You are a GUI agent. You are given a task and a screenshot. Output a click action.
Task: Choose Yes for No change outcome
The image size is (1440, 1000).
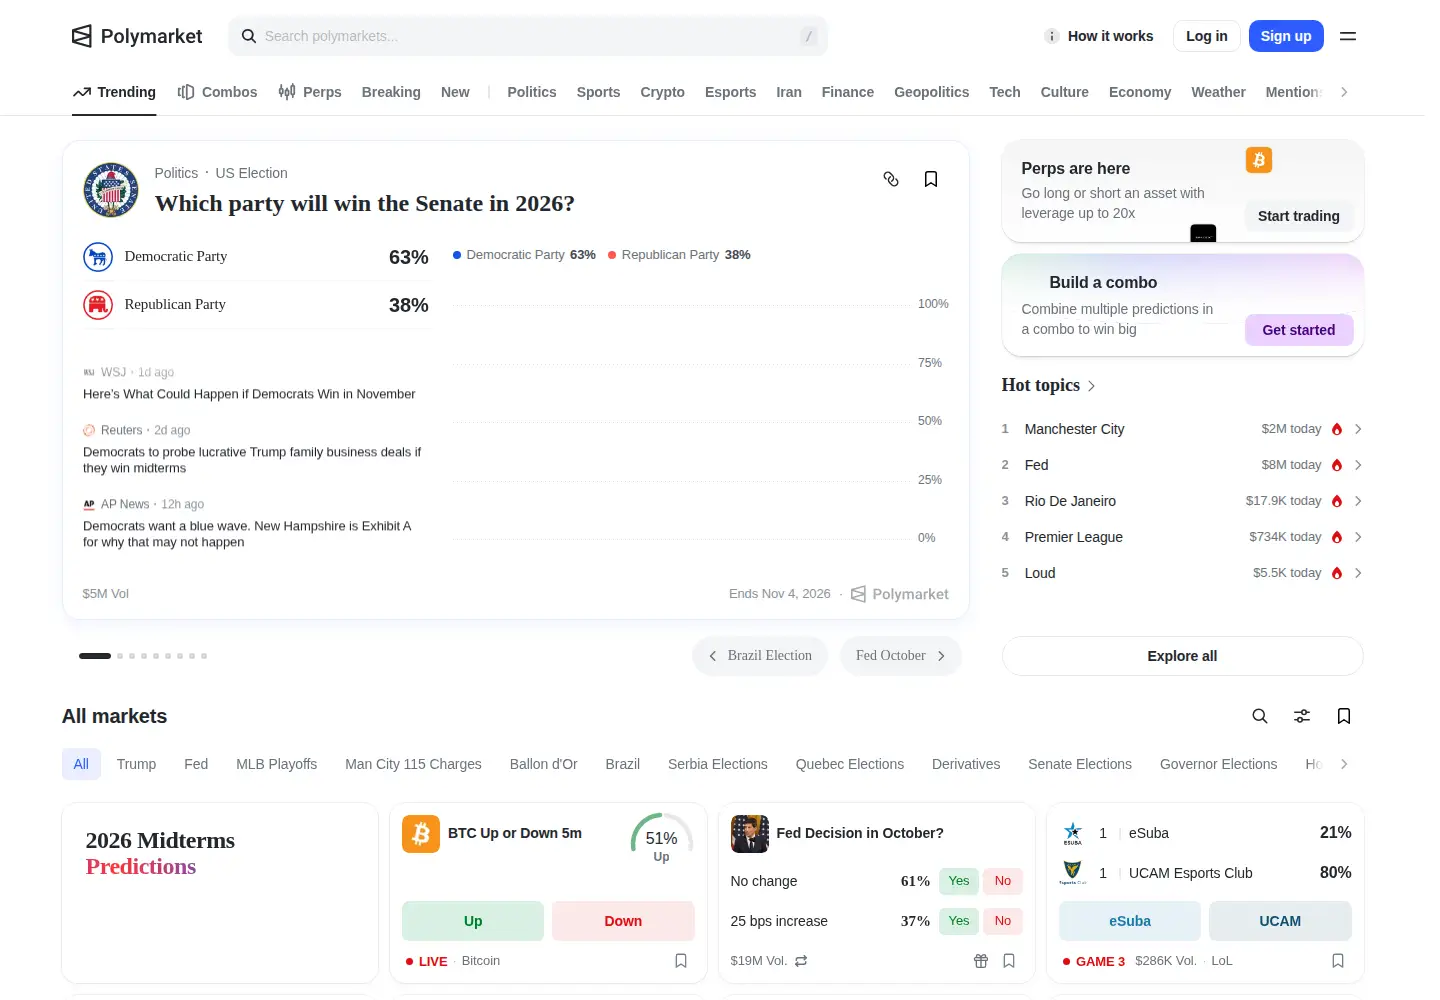click(x=959, y=881)
